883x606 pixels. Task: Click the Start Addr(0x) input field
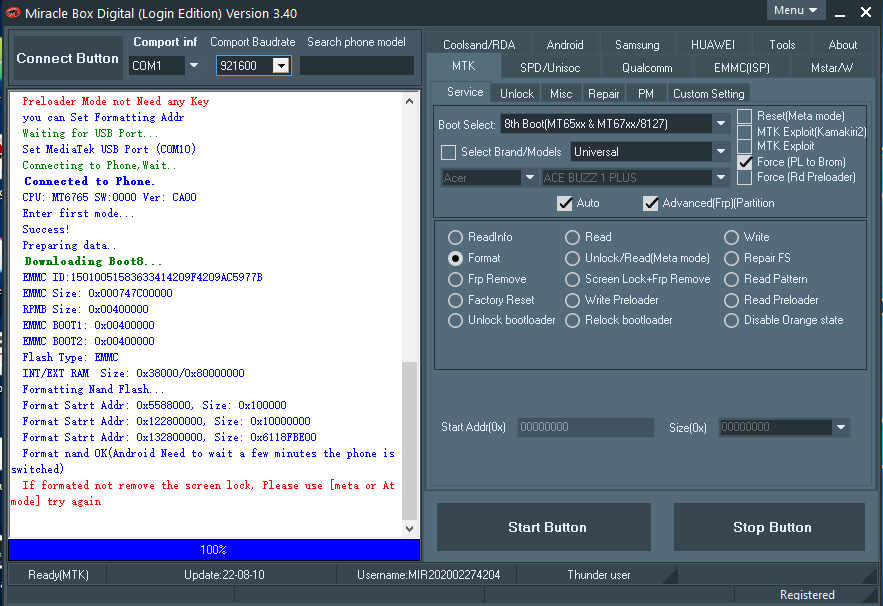586,427
